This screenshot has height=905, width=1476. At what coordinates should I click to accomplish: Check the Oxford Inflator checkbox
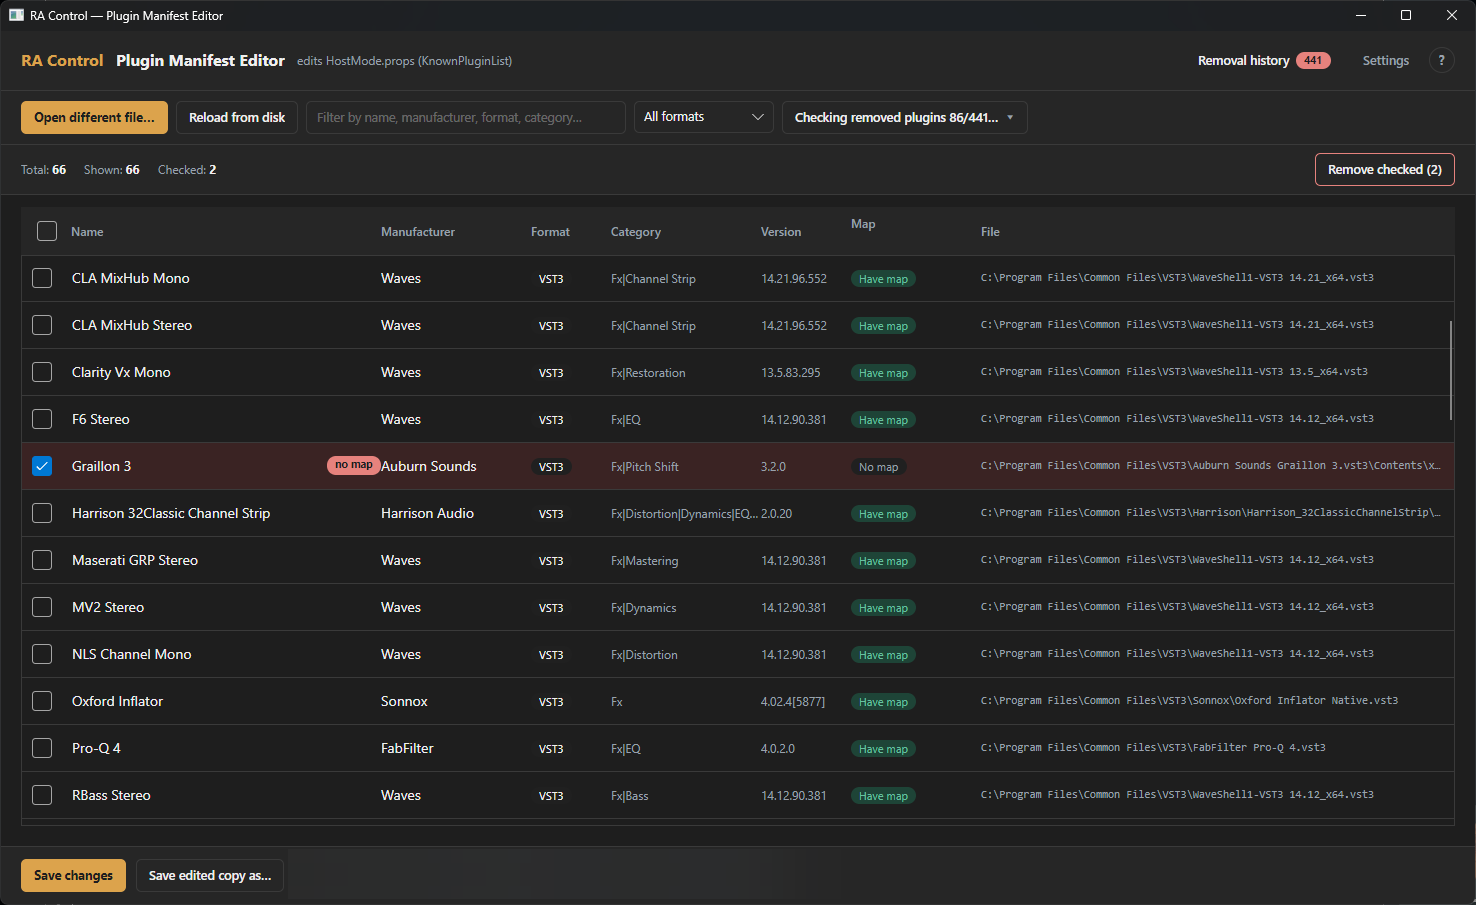tap(42, 701)
